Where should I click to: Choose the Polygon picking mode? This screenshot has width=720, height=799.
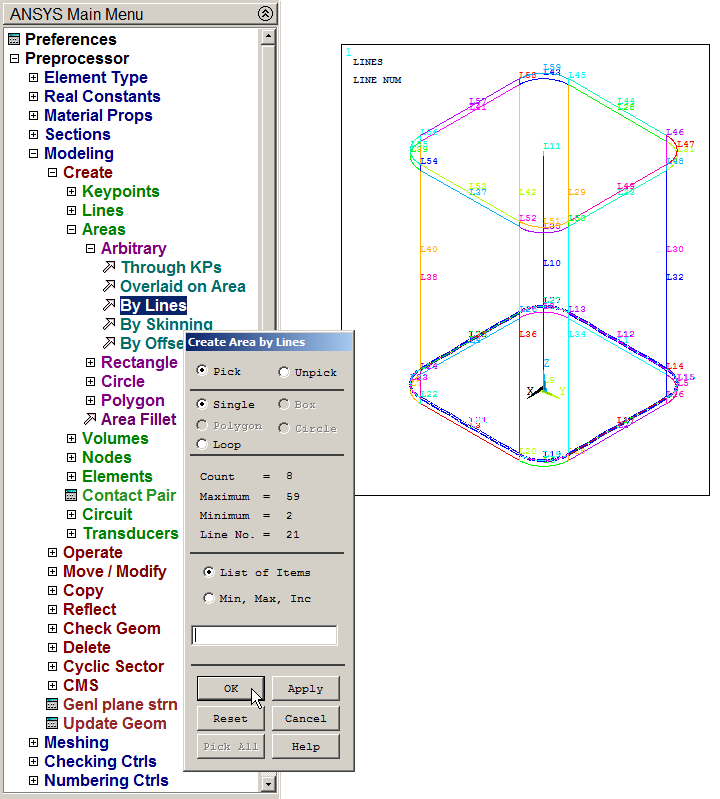click(202, 425)
